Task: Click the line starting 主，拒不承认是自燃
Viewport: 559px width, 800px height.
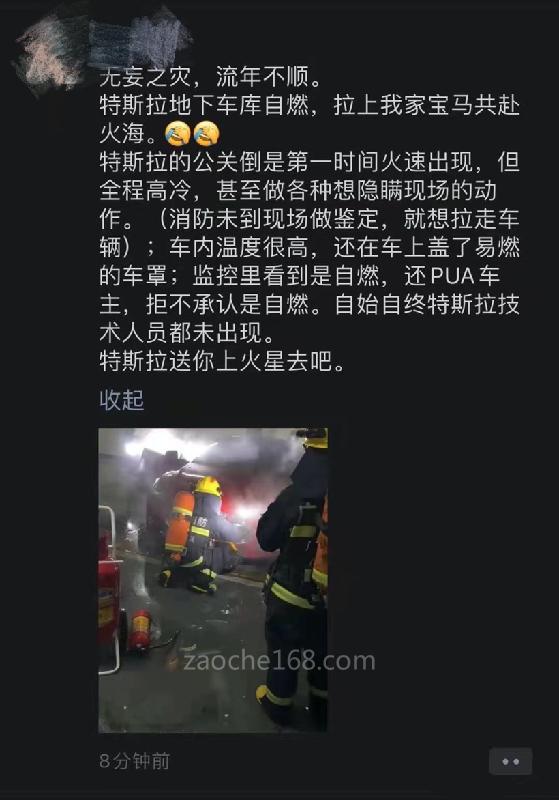Action: tap(309, 305)
